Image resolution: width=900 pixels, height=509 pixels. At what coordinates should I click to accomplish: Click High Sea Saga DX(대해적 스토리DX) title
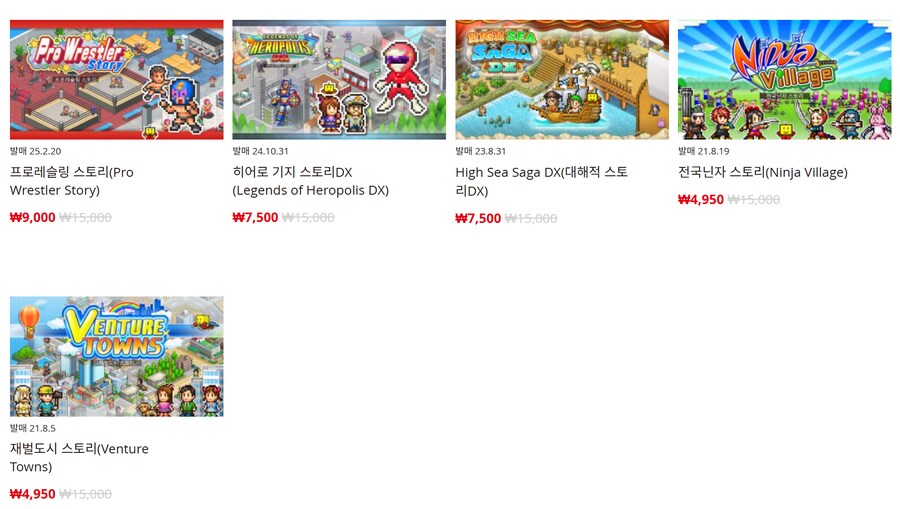click(541, 181)
